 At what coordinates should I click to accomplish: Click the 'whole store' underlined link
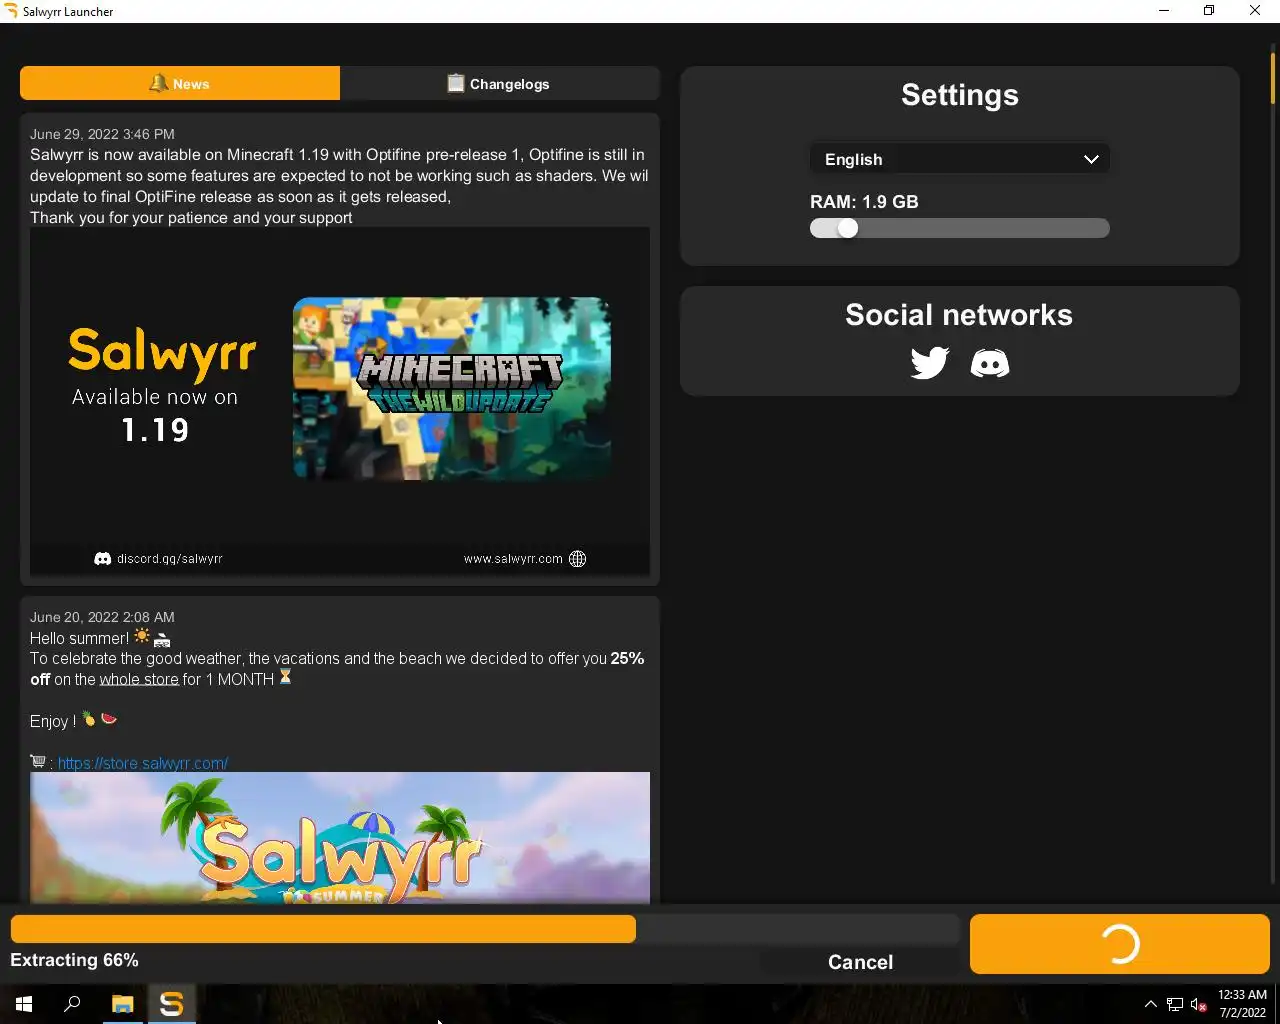(139, 679)
